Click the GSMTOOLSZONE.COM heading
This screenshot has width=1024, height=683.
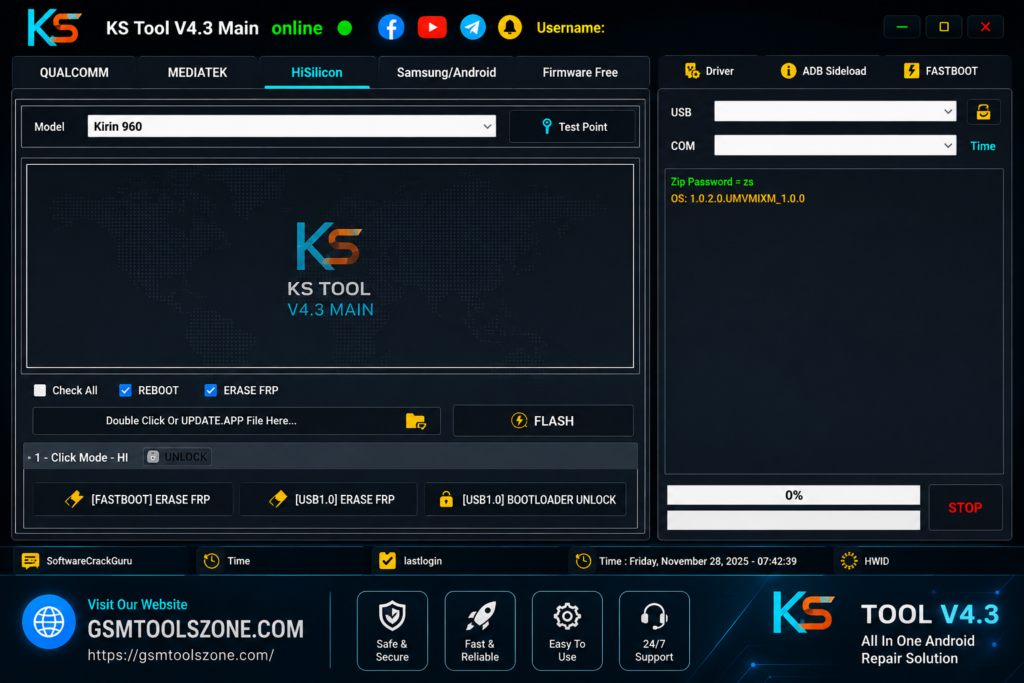pyautogui.click(x=195, y=629)
